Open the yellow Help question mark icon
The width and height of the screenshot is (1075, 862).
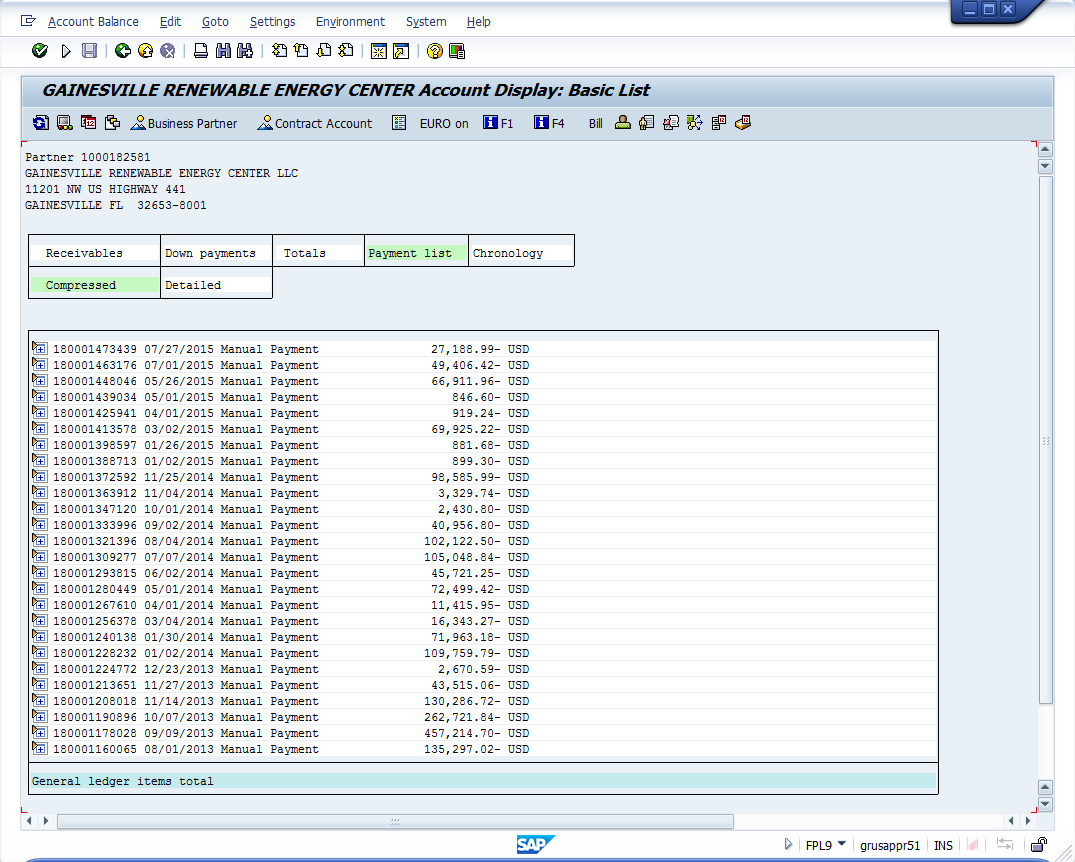[x=435, y=51]
